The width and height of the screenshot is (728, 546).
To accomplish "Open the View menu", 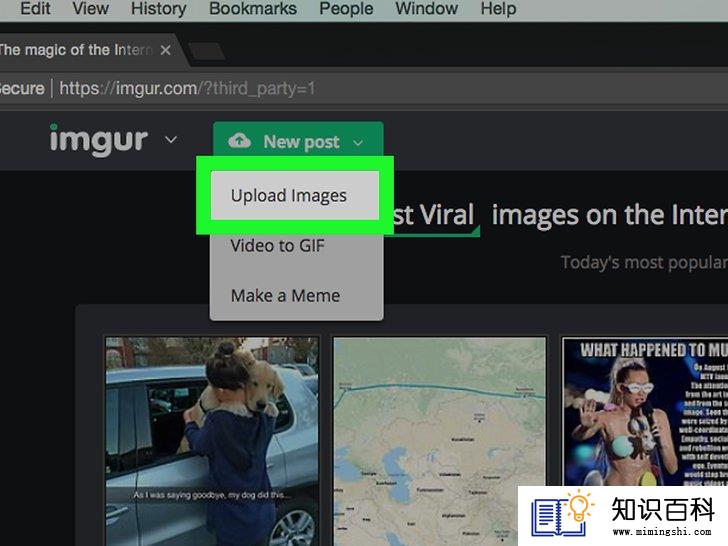I will [x=91, y=8].
